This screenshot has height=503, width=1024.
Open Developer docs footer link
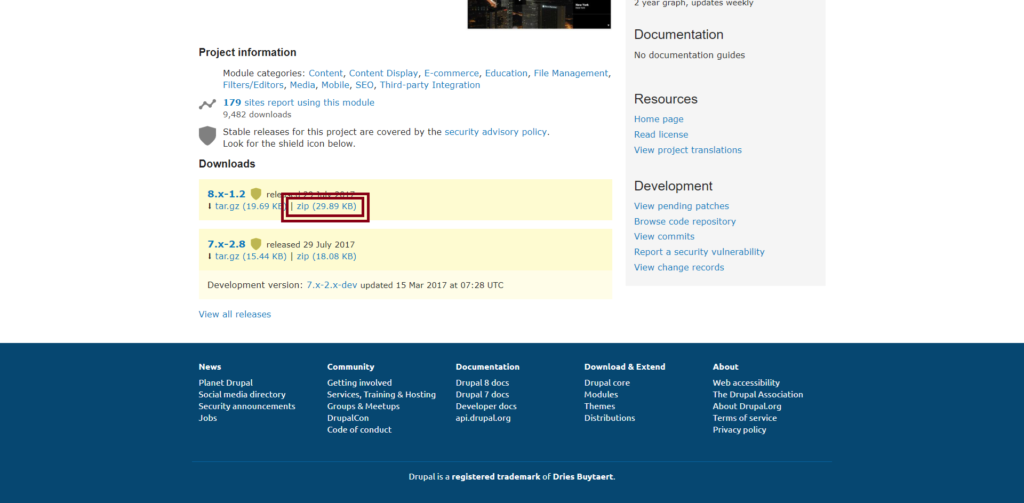pos(486,406)
